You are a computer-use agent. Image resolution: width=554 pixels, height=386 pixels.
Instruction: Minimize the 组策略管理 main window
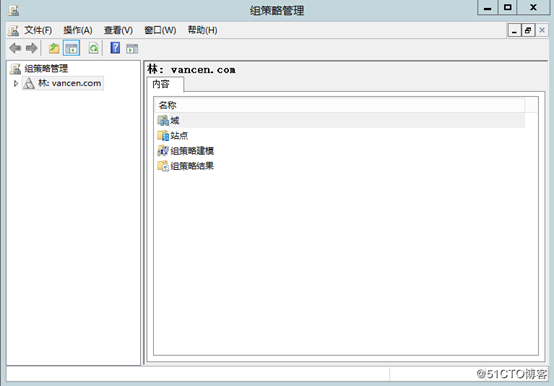(x=488, y=7)
